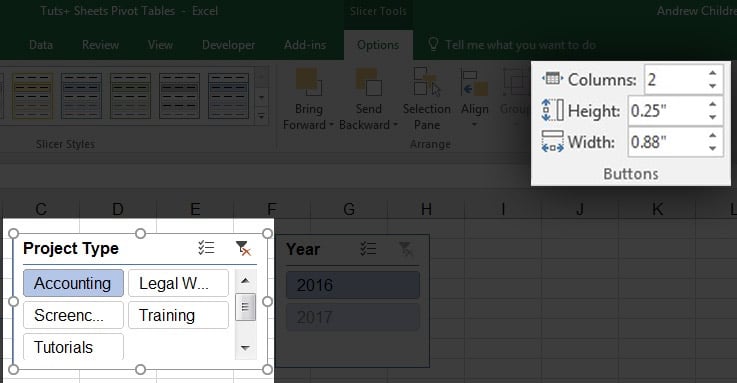Viewport: 737px width, 383px height.
Task: Select the Screenc... slicer button
Action: pyautogui.click(x=73, y=315)
